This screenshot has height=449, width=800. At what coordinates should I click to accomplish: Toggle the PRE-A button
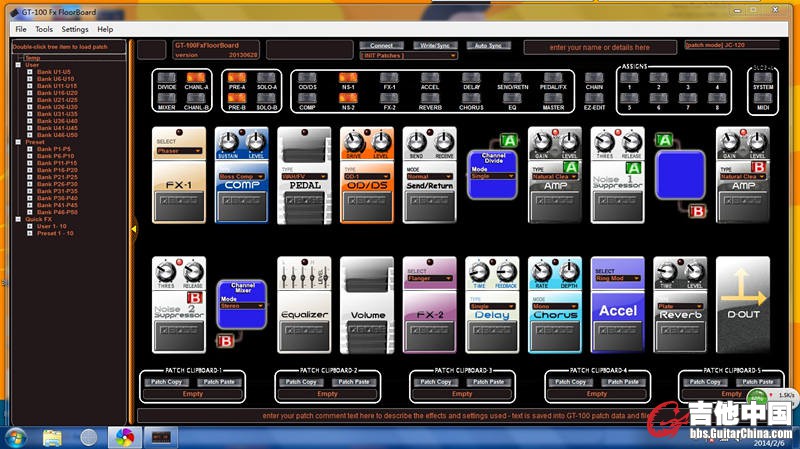tap(237, 78)
